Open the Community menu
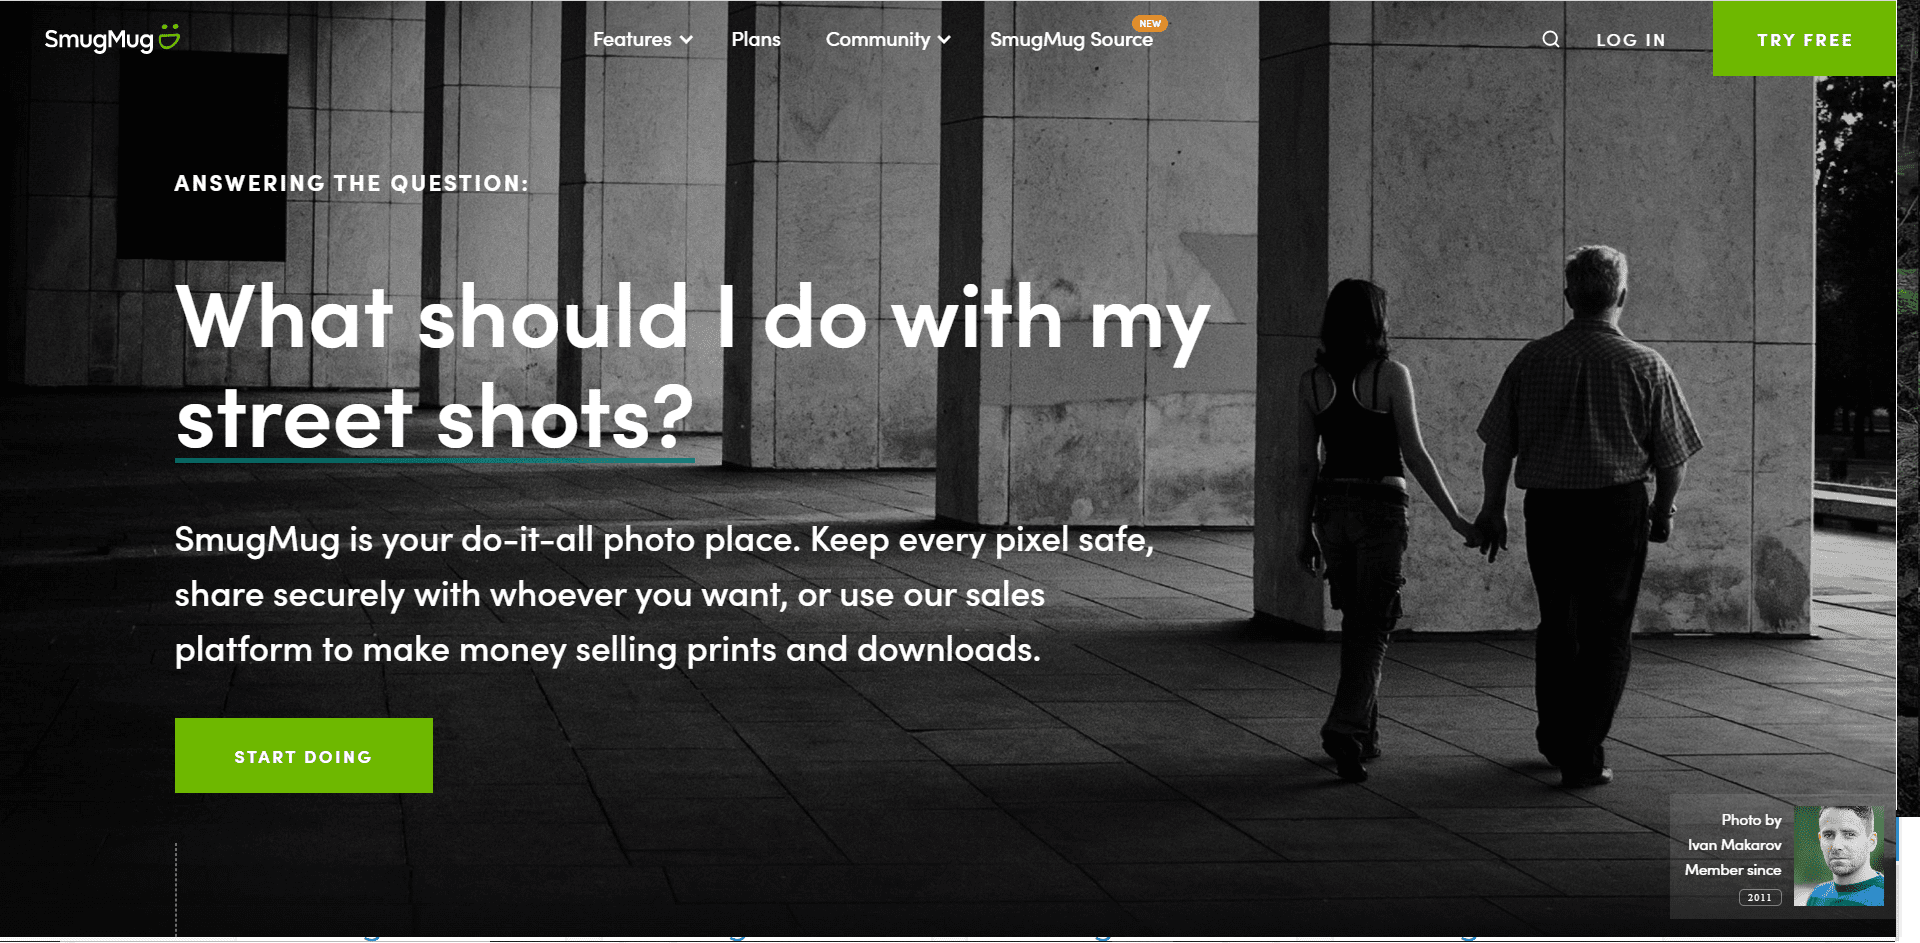Viewport: 1920px width, 943px height. tap(887, 39)
